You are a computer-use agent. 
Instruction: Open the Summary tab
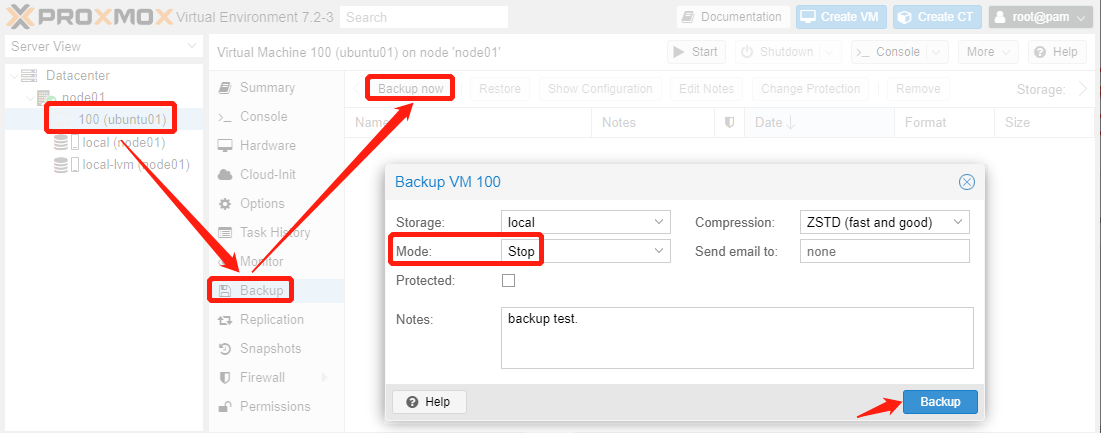[x=277, y=88]
